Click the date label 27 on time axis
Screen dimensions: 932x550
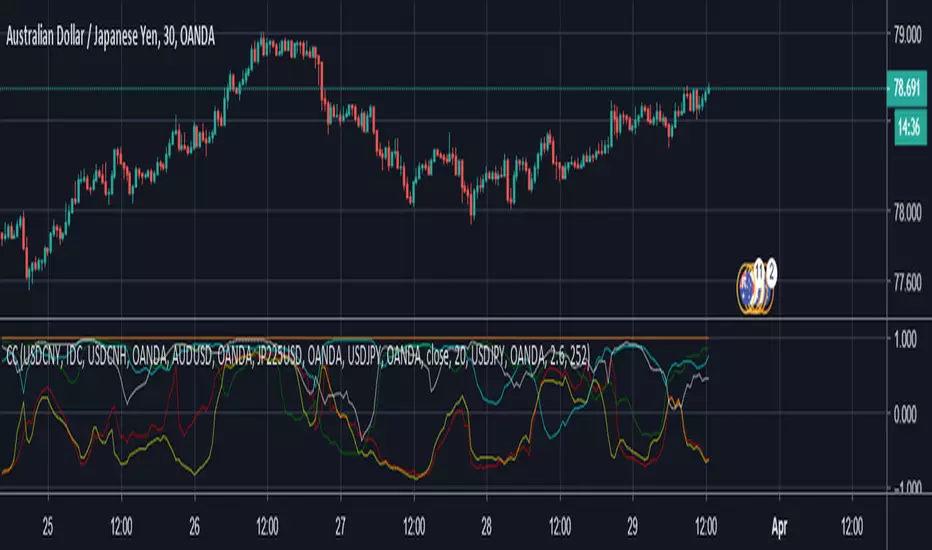340,526
